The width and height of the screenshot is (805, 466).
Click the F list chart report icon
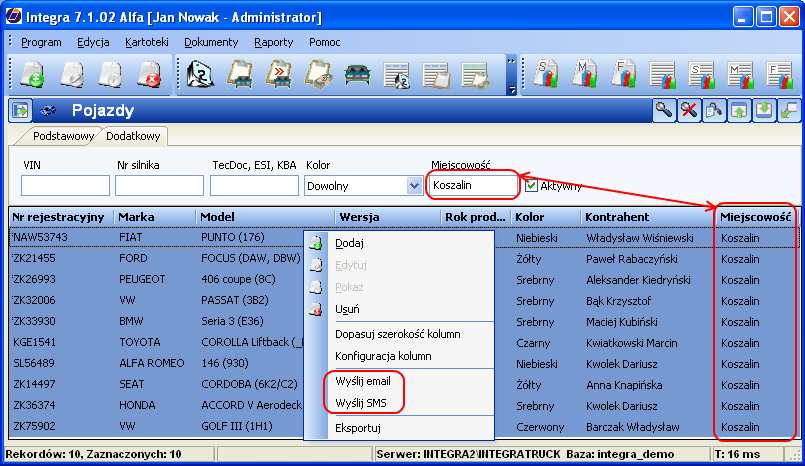780,75
